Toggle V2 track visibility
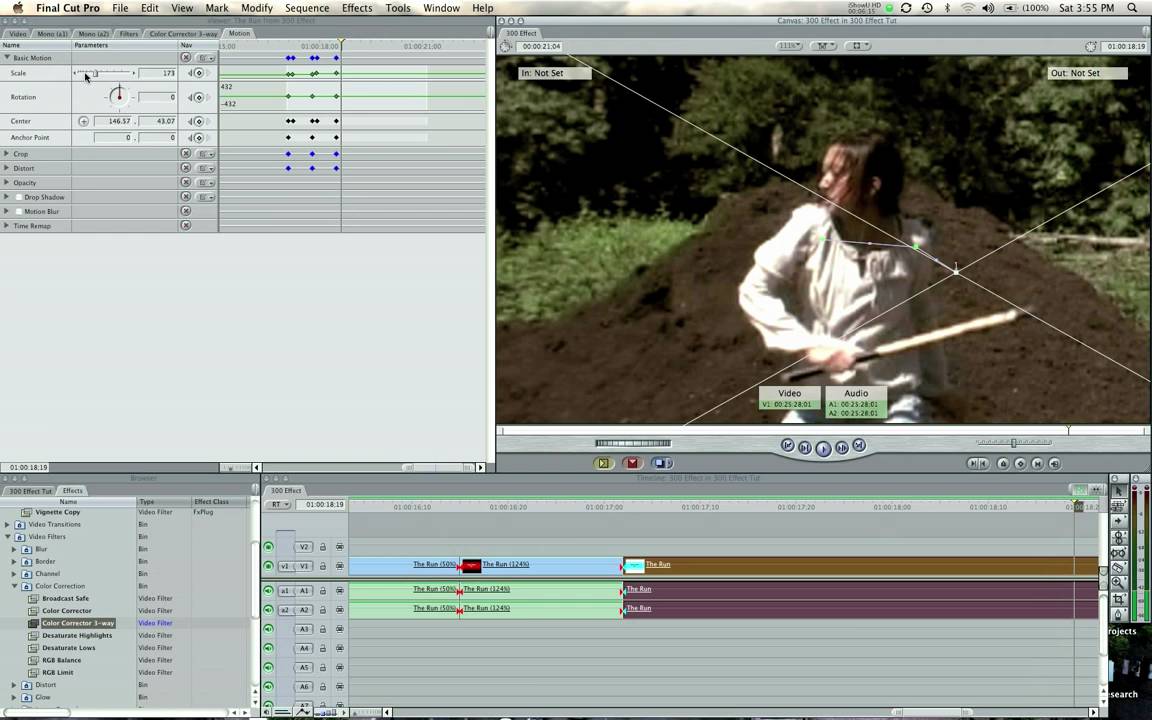This screenshot has width=1152, height=720. coord(268,547)
